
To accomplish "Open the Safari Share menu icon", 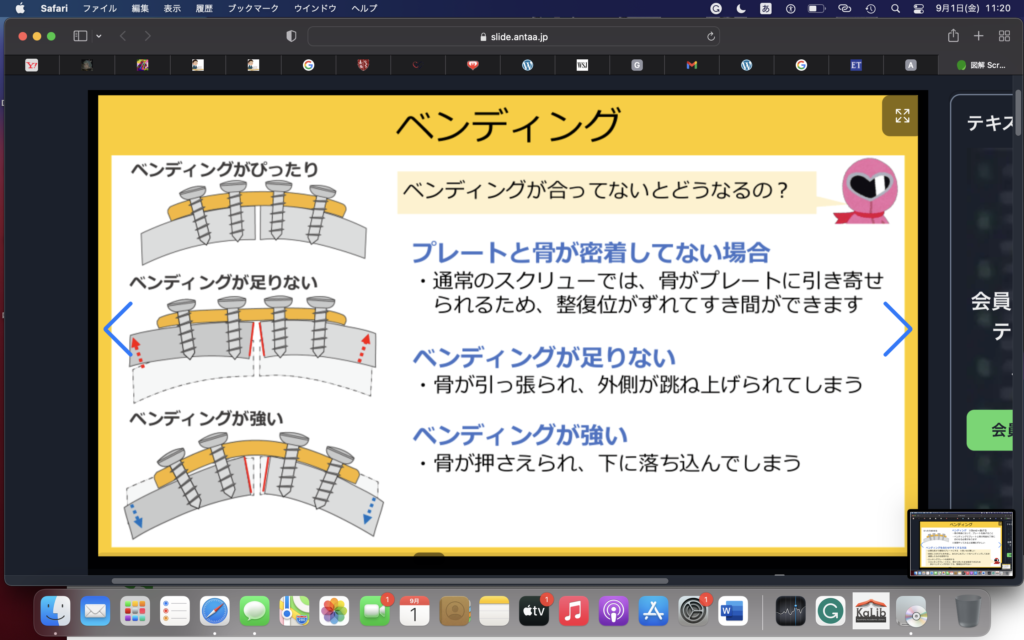I will (x=953, y=36).
